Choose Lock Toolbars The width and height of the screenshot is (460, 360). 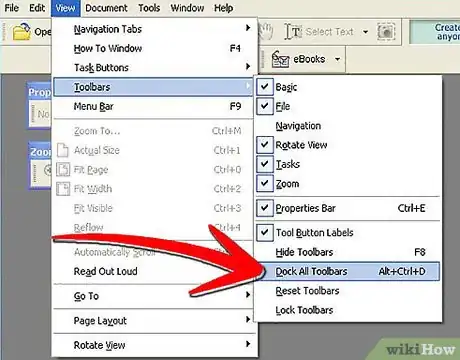tap(348, 310)
